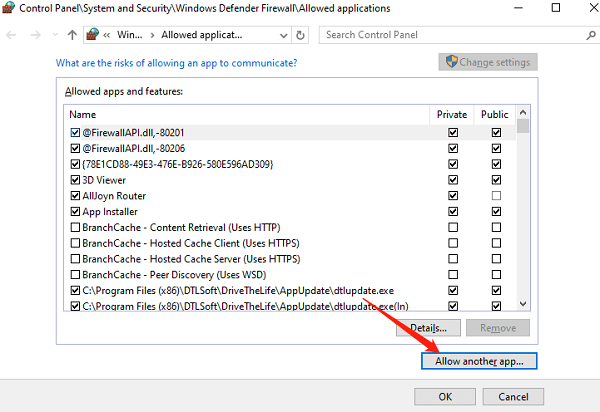Open recent locations dropdown arrow
The width and height of the screenshot is (600, 412).
[x=55, y=35]
